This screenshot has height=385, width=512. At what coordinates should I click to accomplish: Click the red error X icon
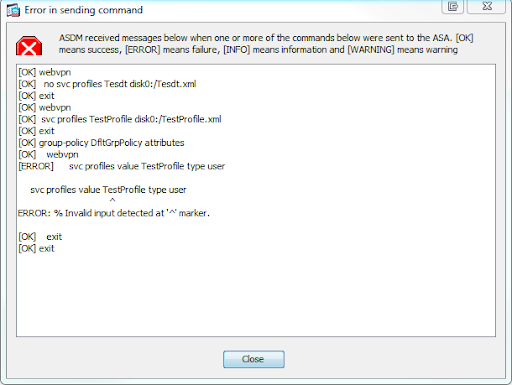(29, 46)
